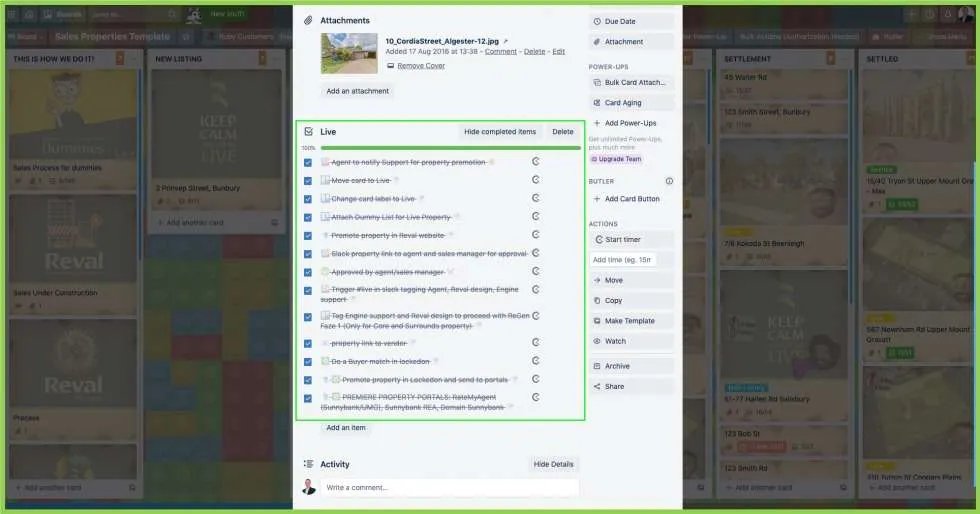Start timer on 'Agent to notify Support' item
The width and height of the screenshot is (980, 514).
536,162
